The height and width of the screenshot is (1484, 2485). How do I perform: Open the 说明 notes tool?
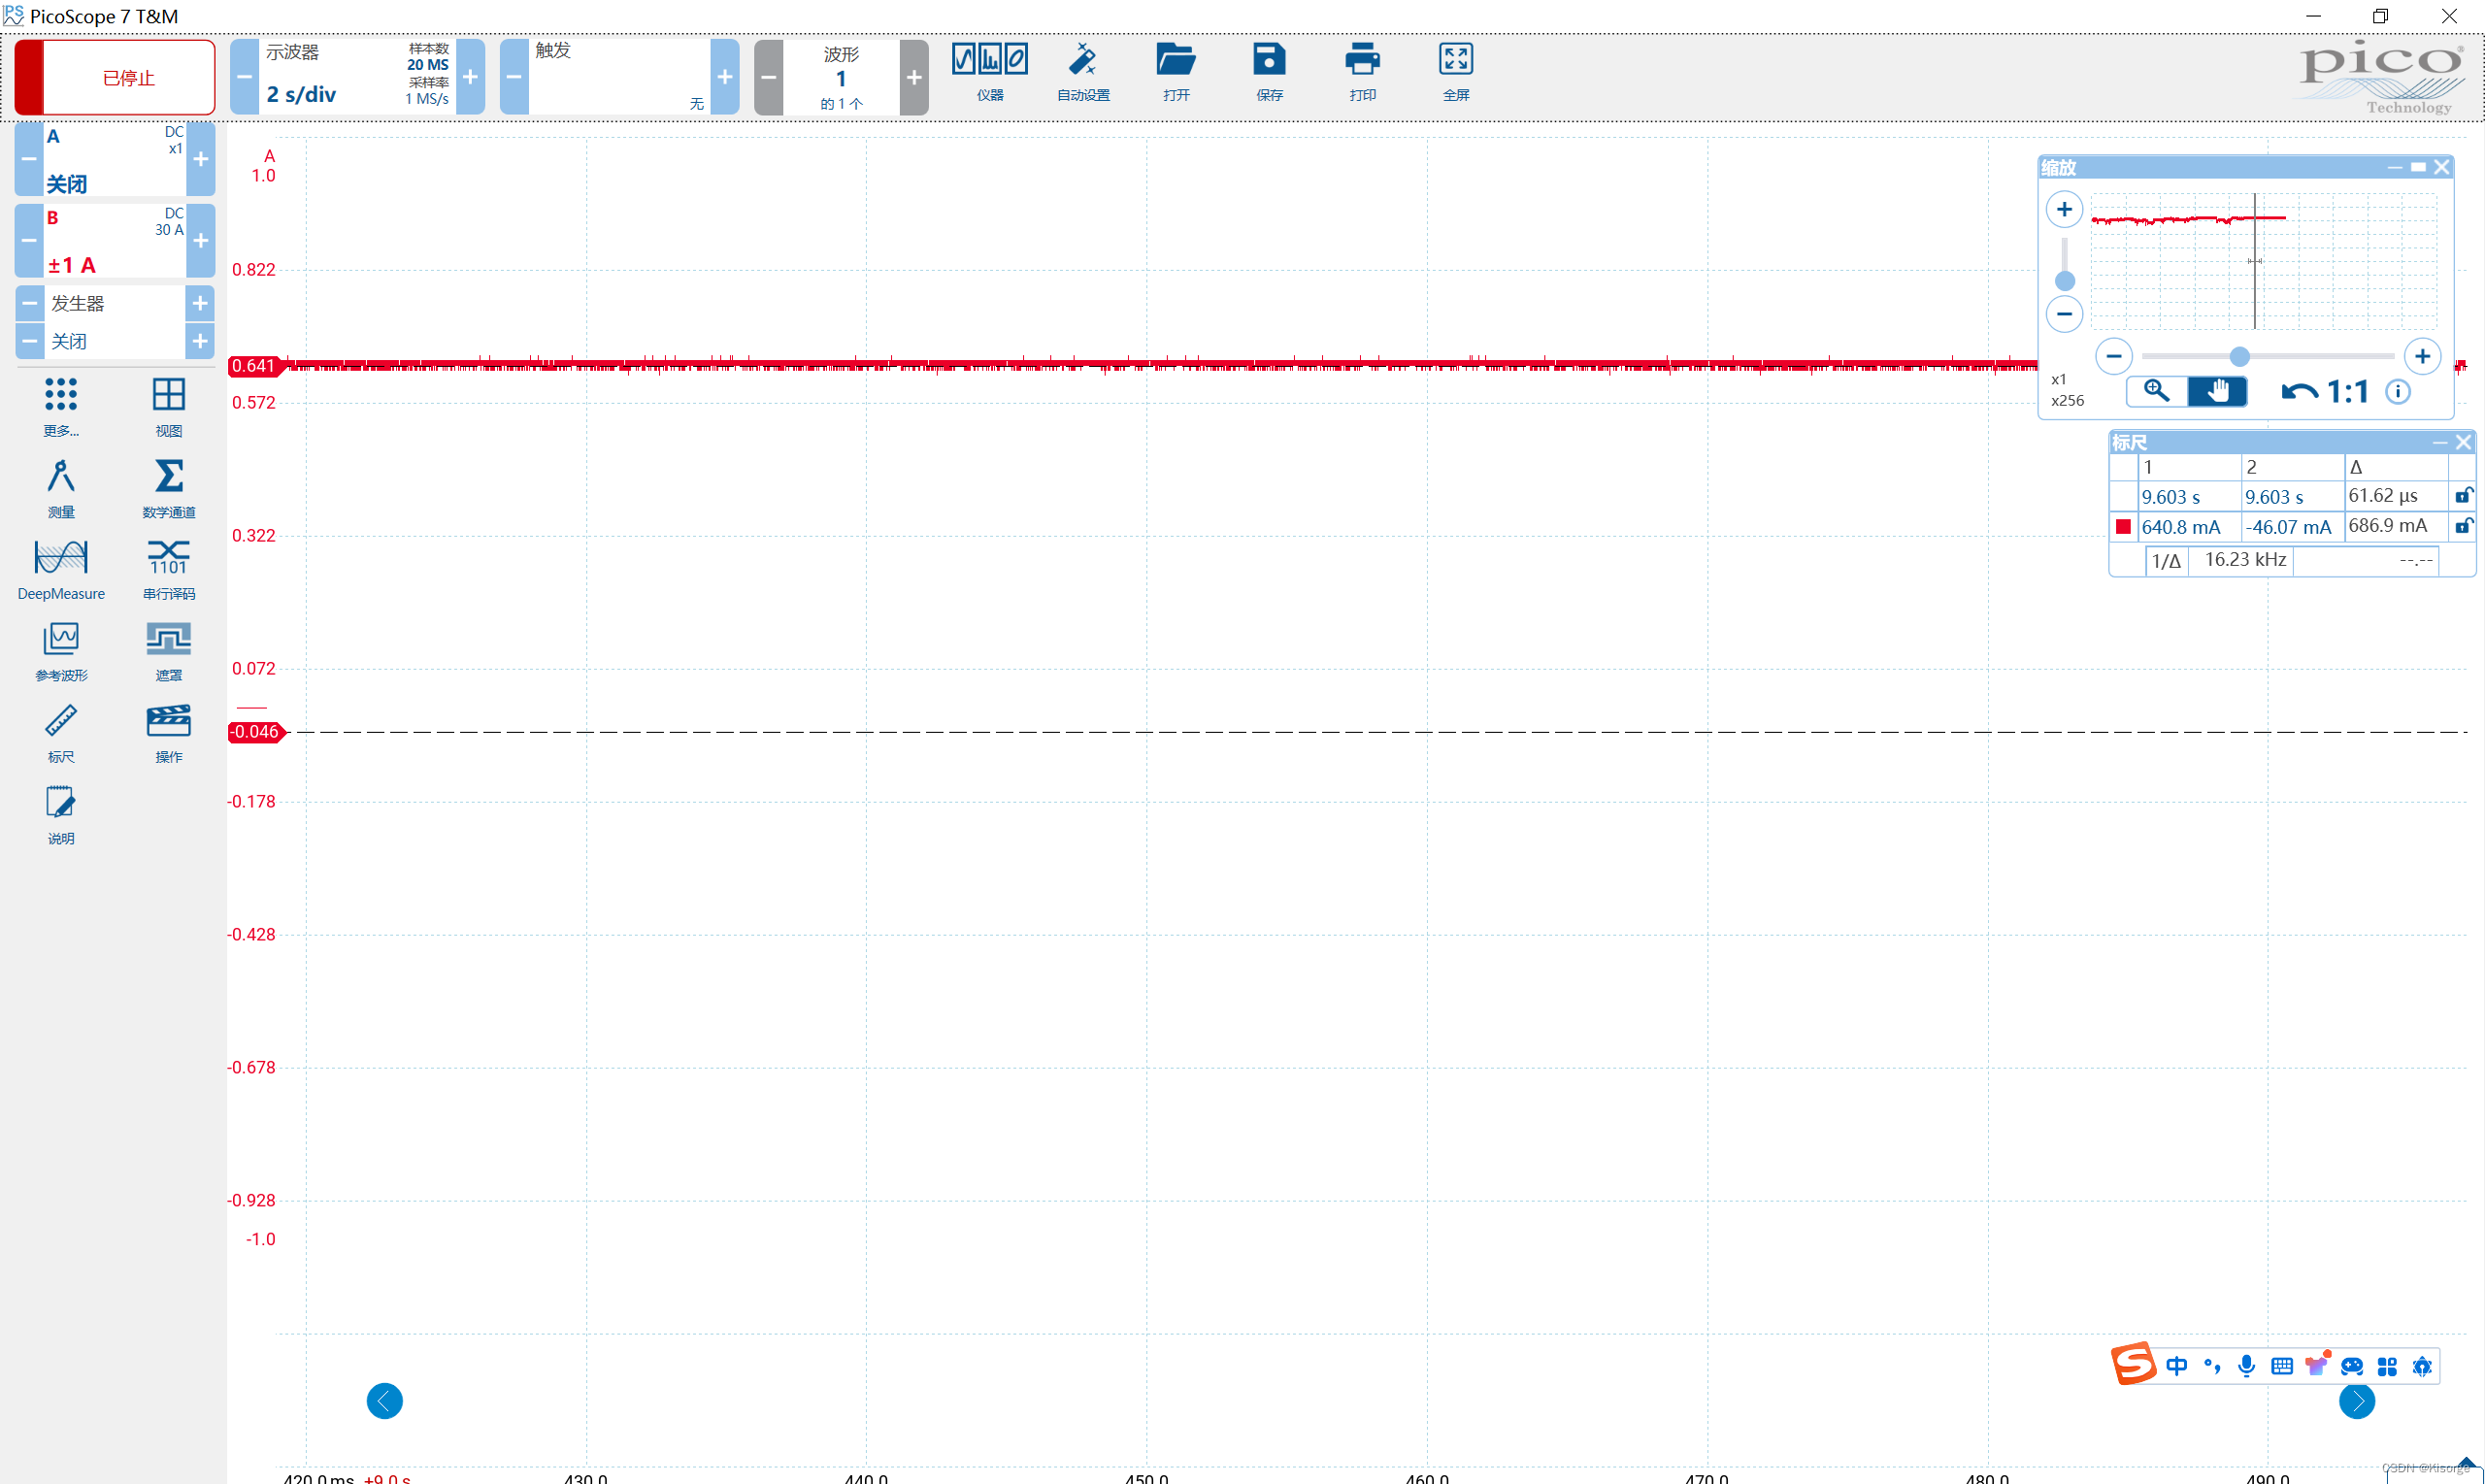tap(61, 815)
